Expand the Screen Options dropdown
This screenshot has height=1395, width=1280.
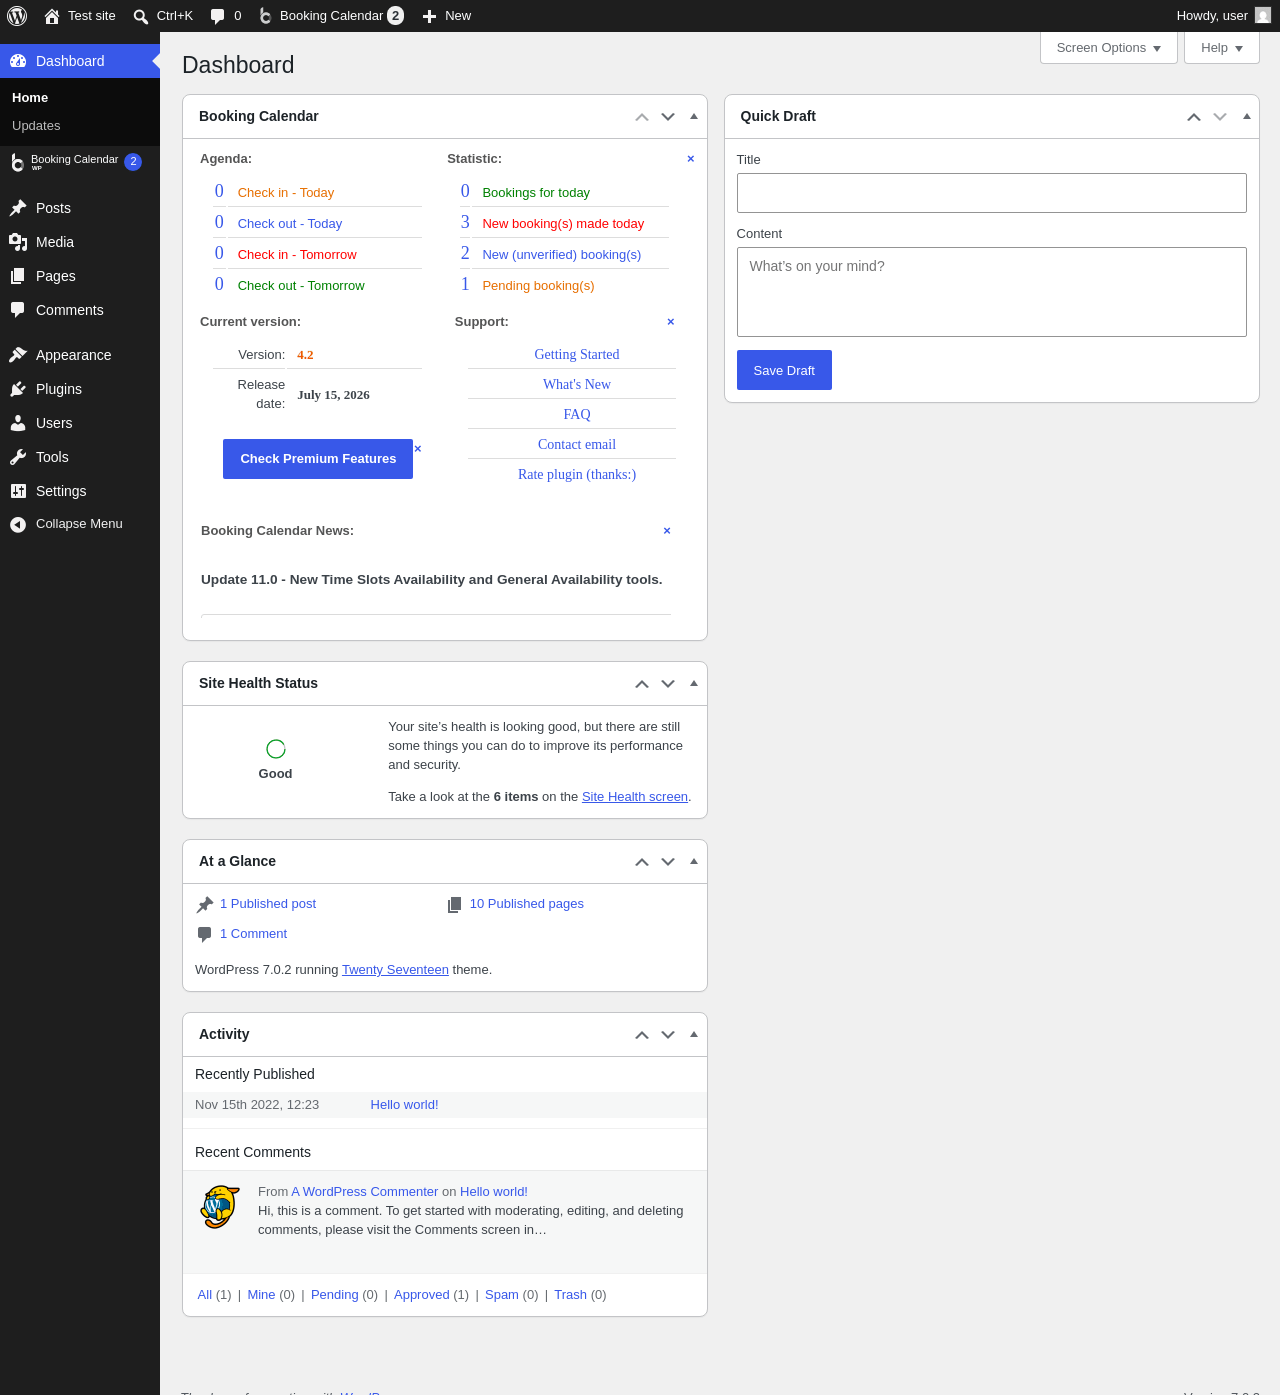tap(1109, 48)
